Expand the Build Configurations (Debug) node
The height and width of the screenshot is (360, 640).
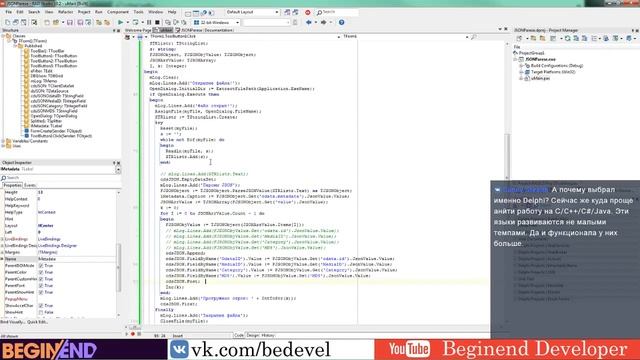click(521, 66)
